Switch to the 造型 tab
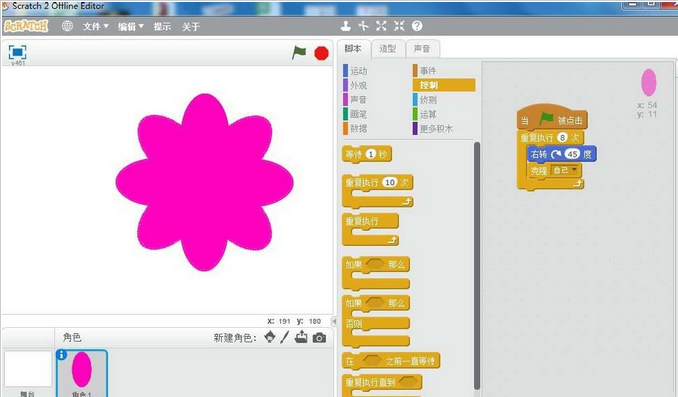Image resolution: width=678 pixels, height=397 pixels. click(x=387, y=48)
